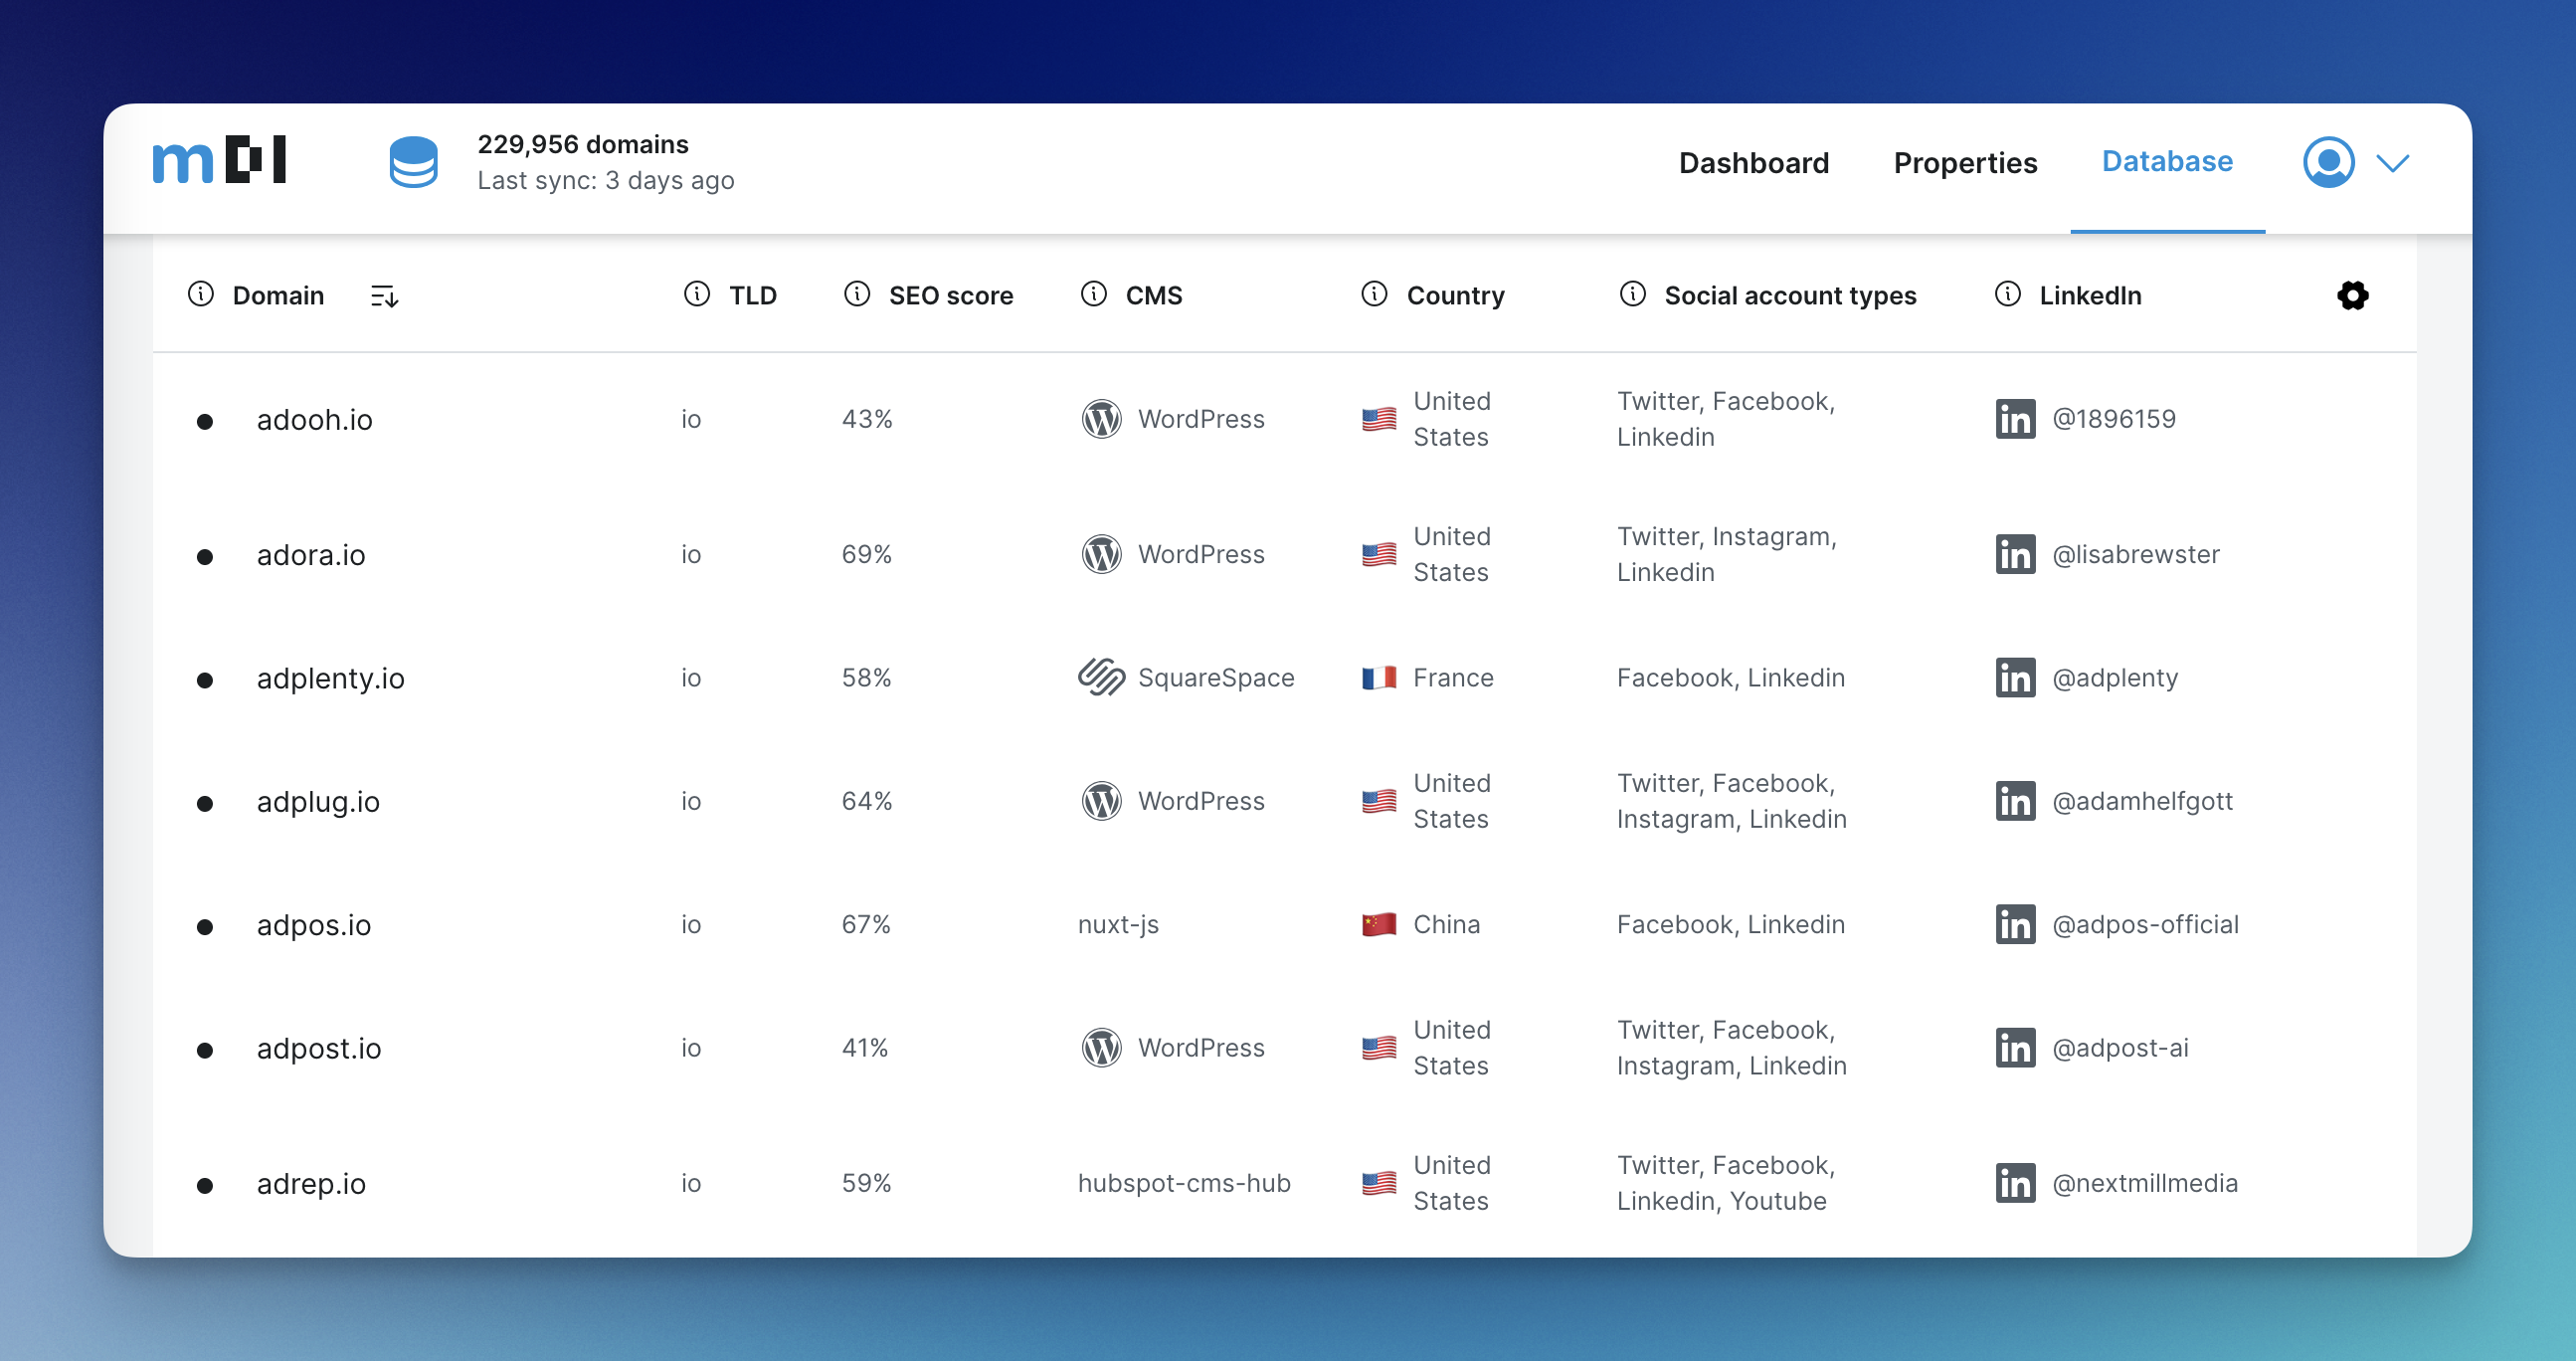The image size is (2576, 1361).
Task: Click the blue database stack icon
Action: coord(413,162)
